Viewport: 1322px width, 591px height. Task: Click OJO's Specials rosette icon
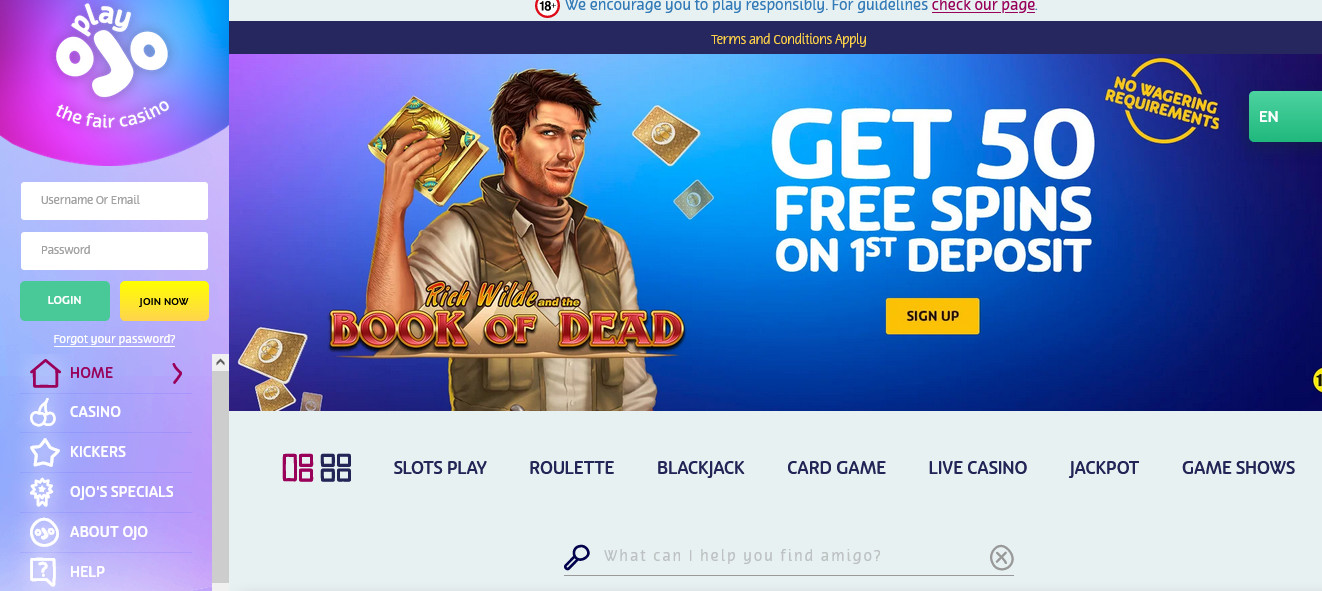click(x=43, y=492)
